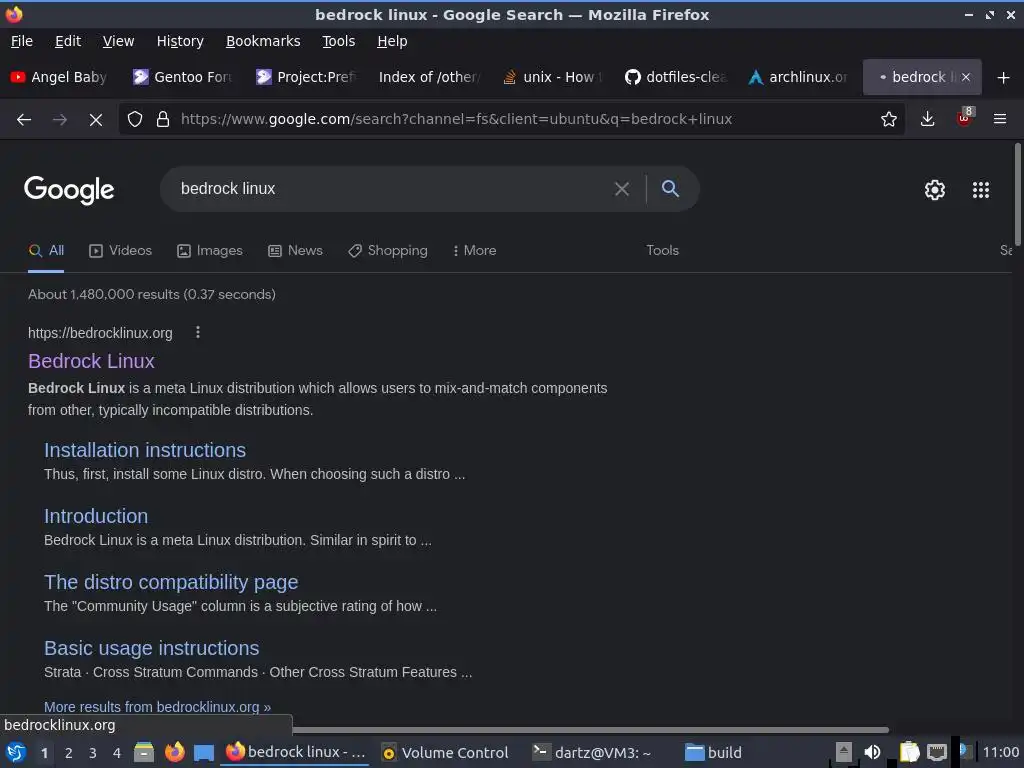Open the Help menu
The image size is (1024, 768).
392,41
